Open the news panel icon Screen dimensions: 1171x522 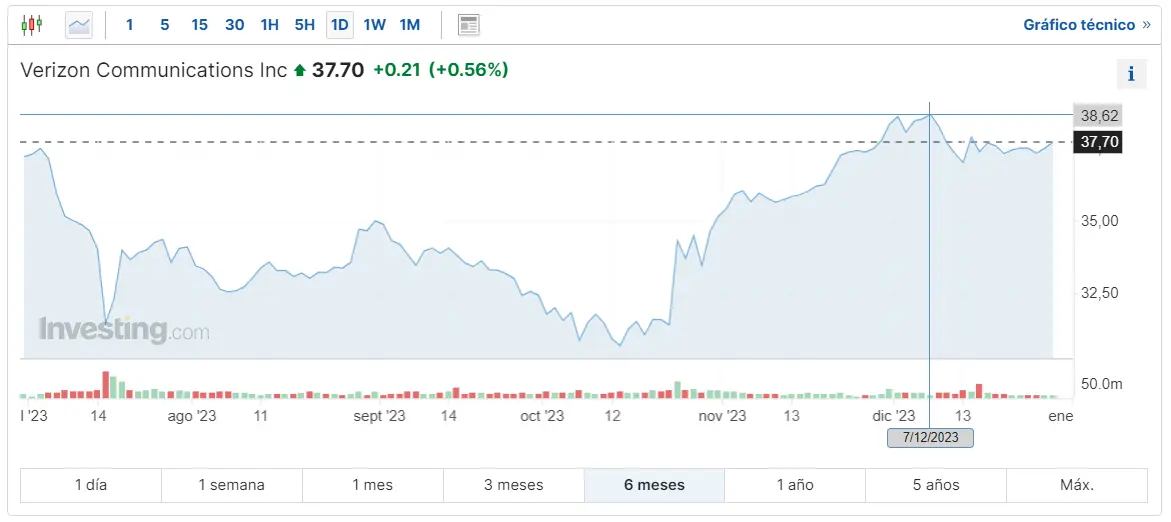[x=468, y=24]
